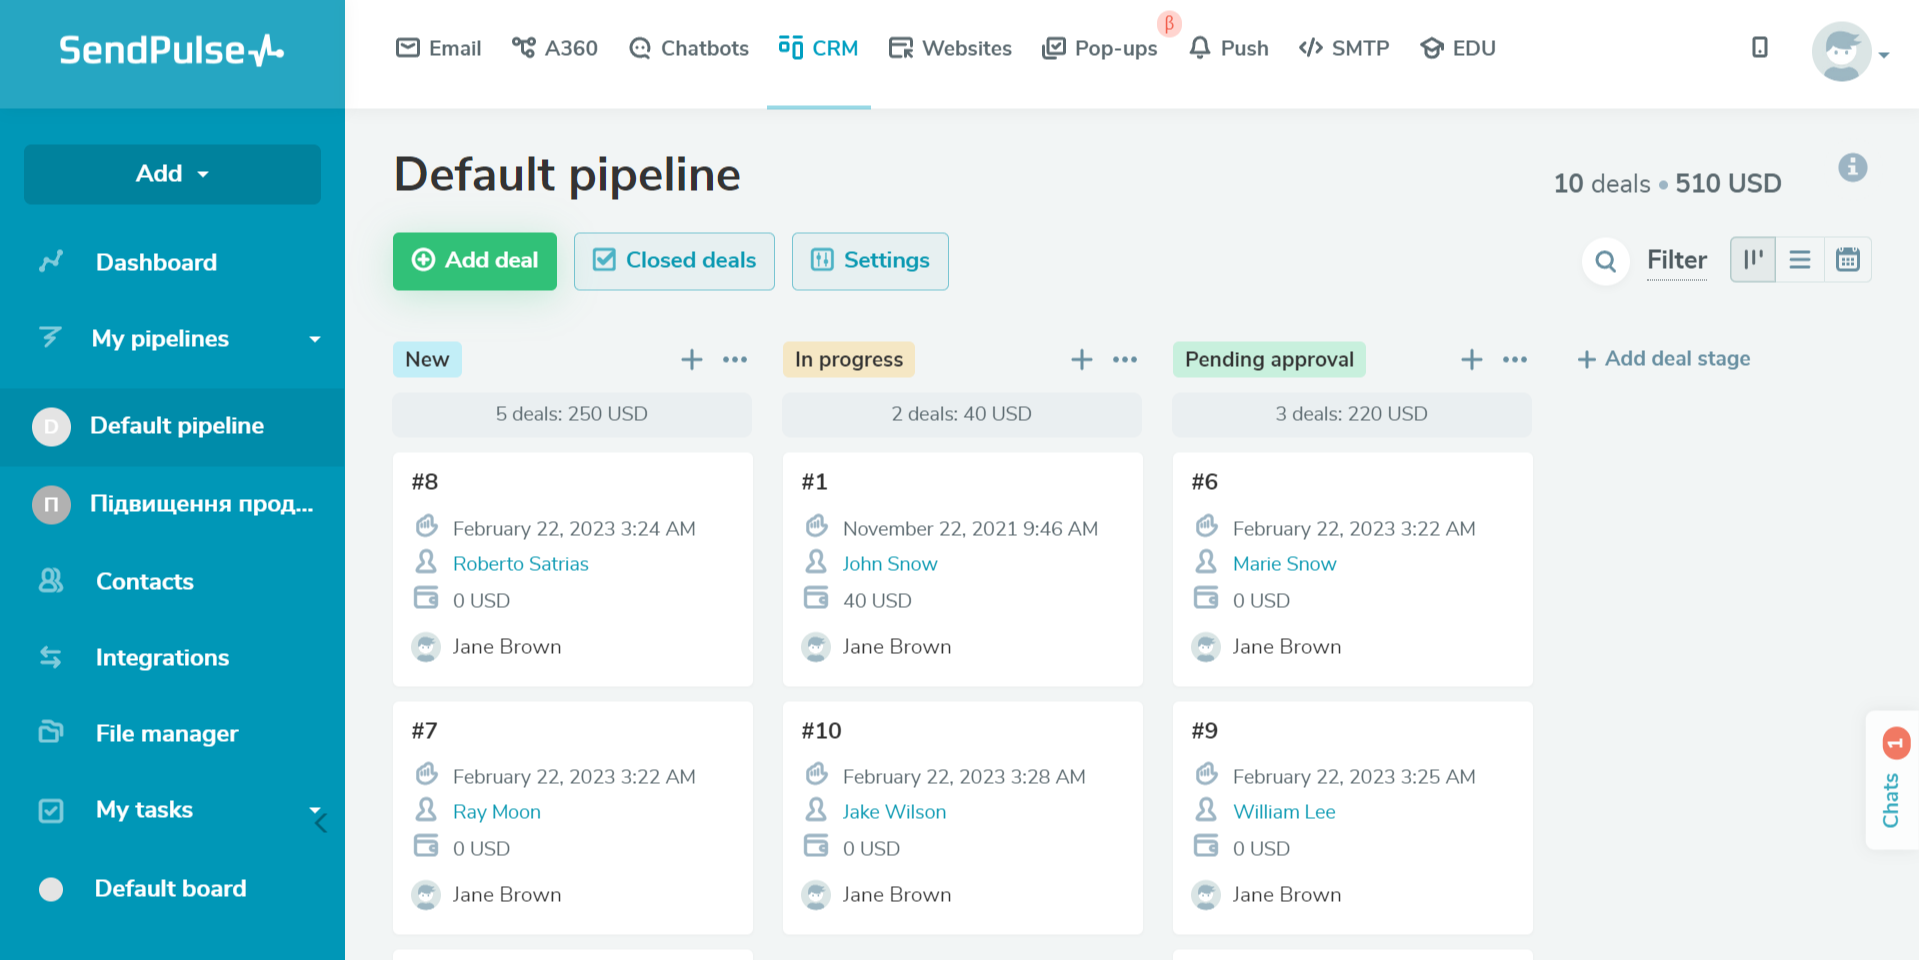
Task: Click Add deal stage
Action: [1664, 358]
